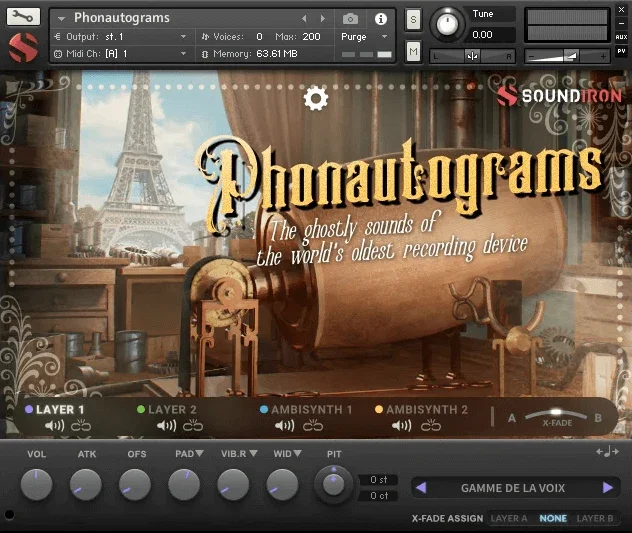This screenshot has height=533, width=632.
Task: Click the 0 ct cents field
Action: pyautogui.click(x=378, y=496)
